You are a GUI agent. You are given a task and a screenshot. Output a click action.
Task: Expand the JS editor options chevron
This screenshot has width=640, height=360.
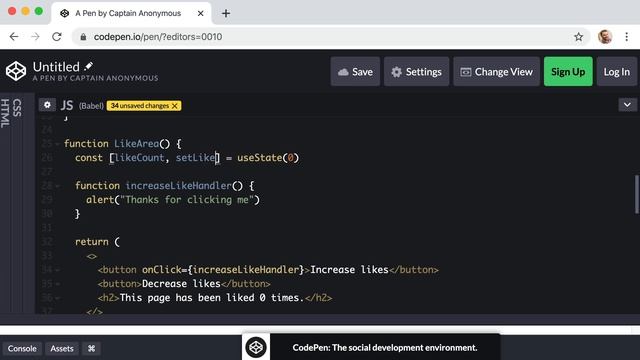click(x=627, y=105)
